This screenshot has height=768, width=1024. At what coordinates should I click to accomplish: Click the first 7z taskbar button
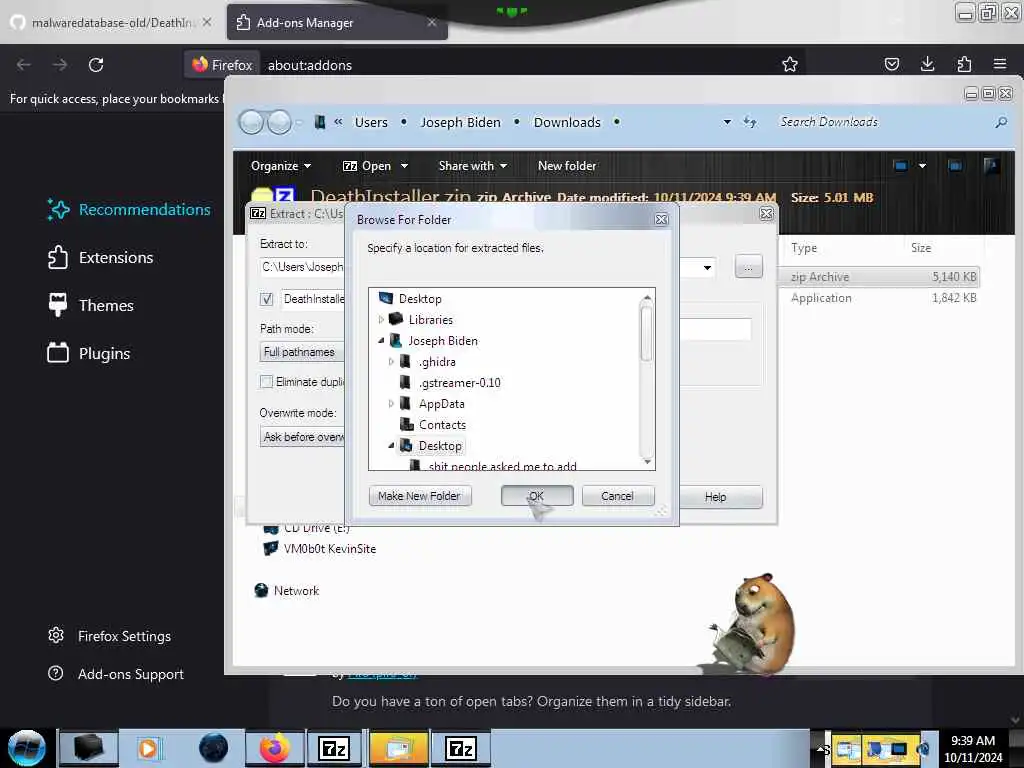point(334,748)
